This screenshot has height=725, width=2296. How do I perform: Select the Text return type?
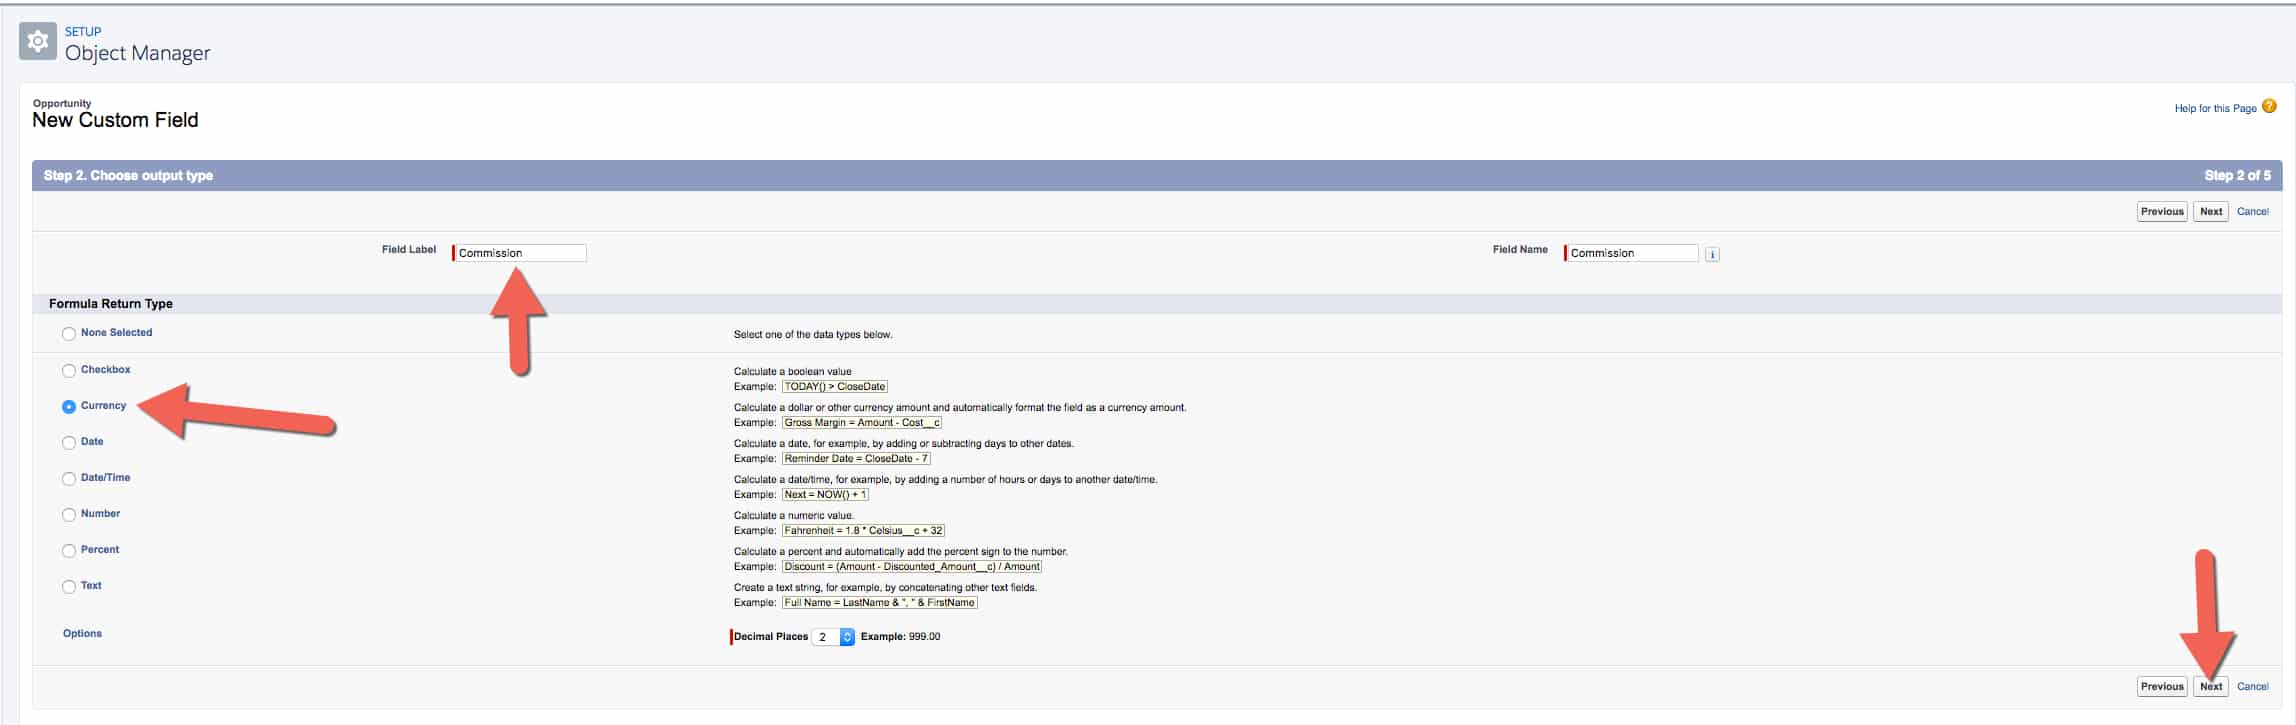click(69, 587)
